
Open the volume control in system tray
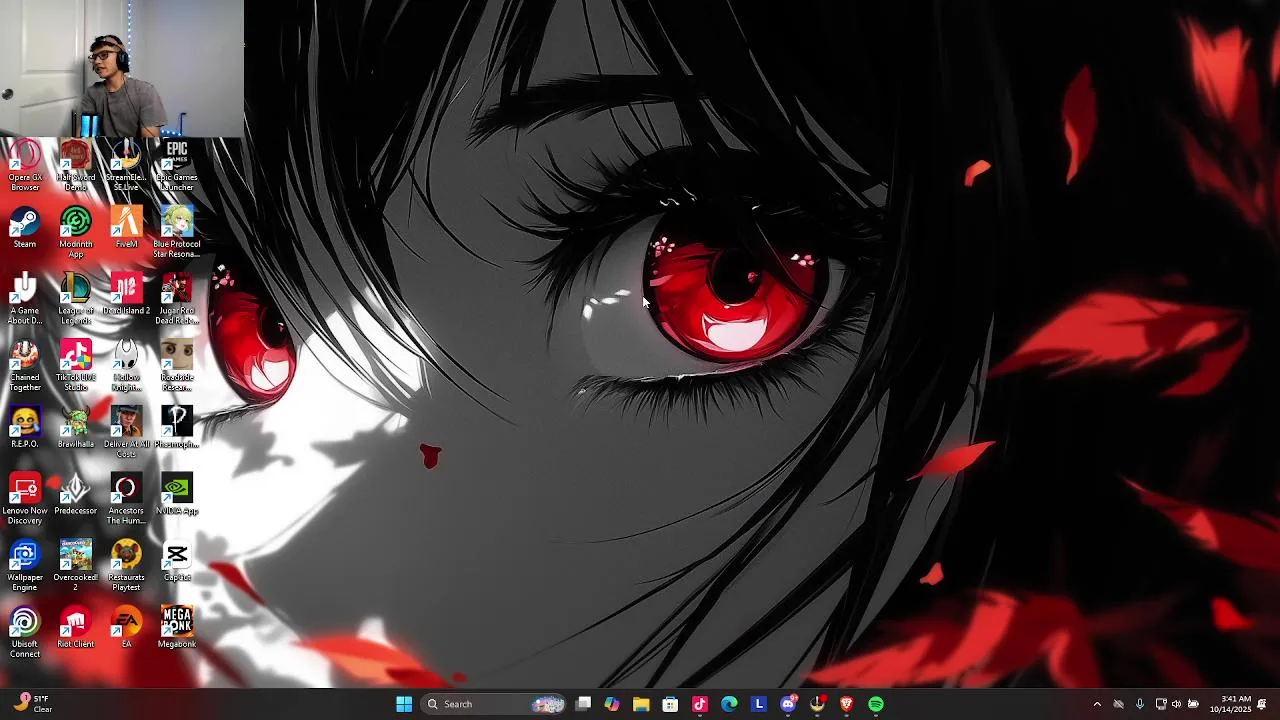click(1176, 704)
